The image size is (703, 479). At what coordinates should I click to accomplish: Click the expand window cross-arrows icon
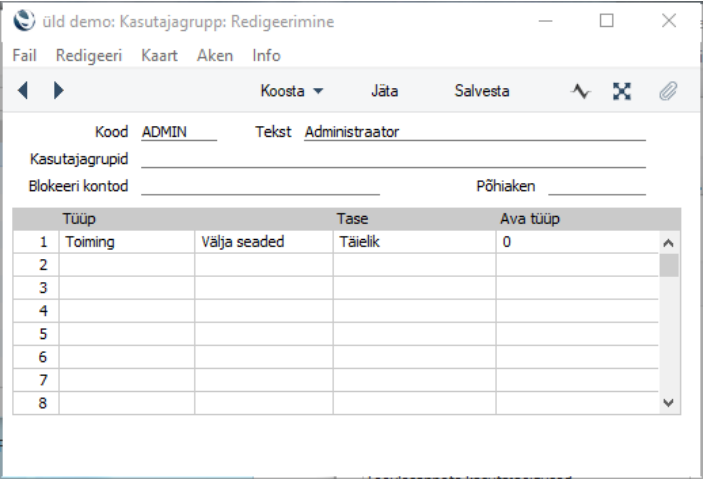point(622,91)
